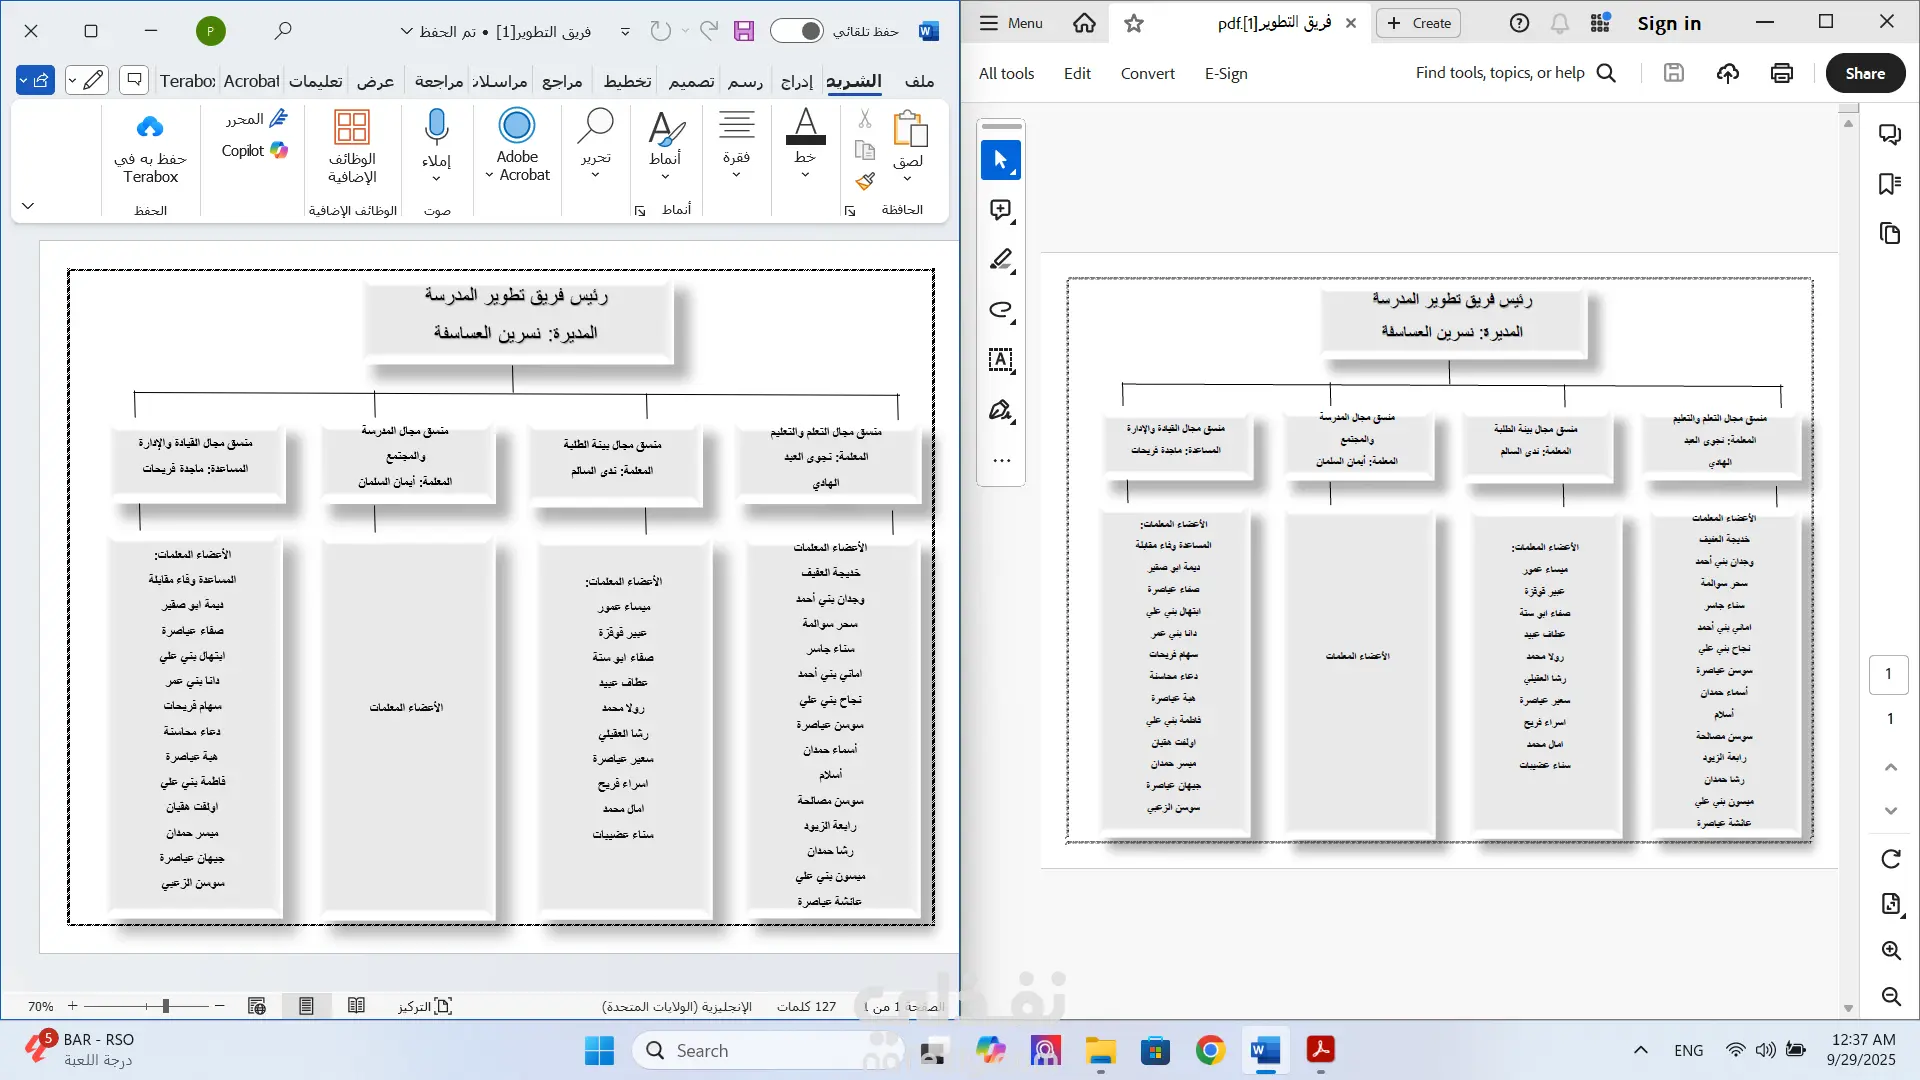Click the Acrobat Share button
The width and height of the screenshot is (1920, 1080).
point(1865,73)
